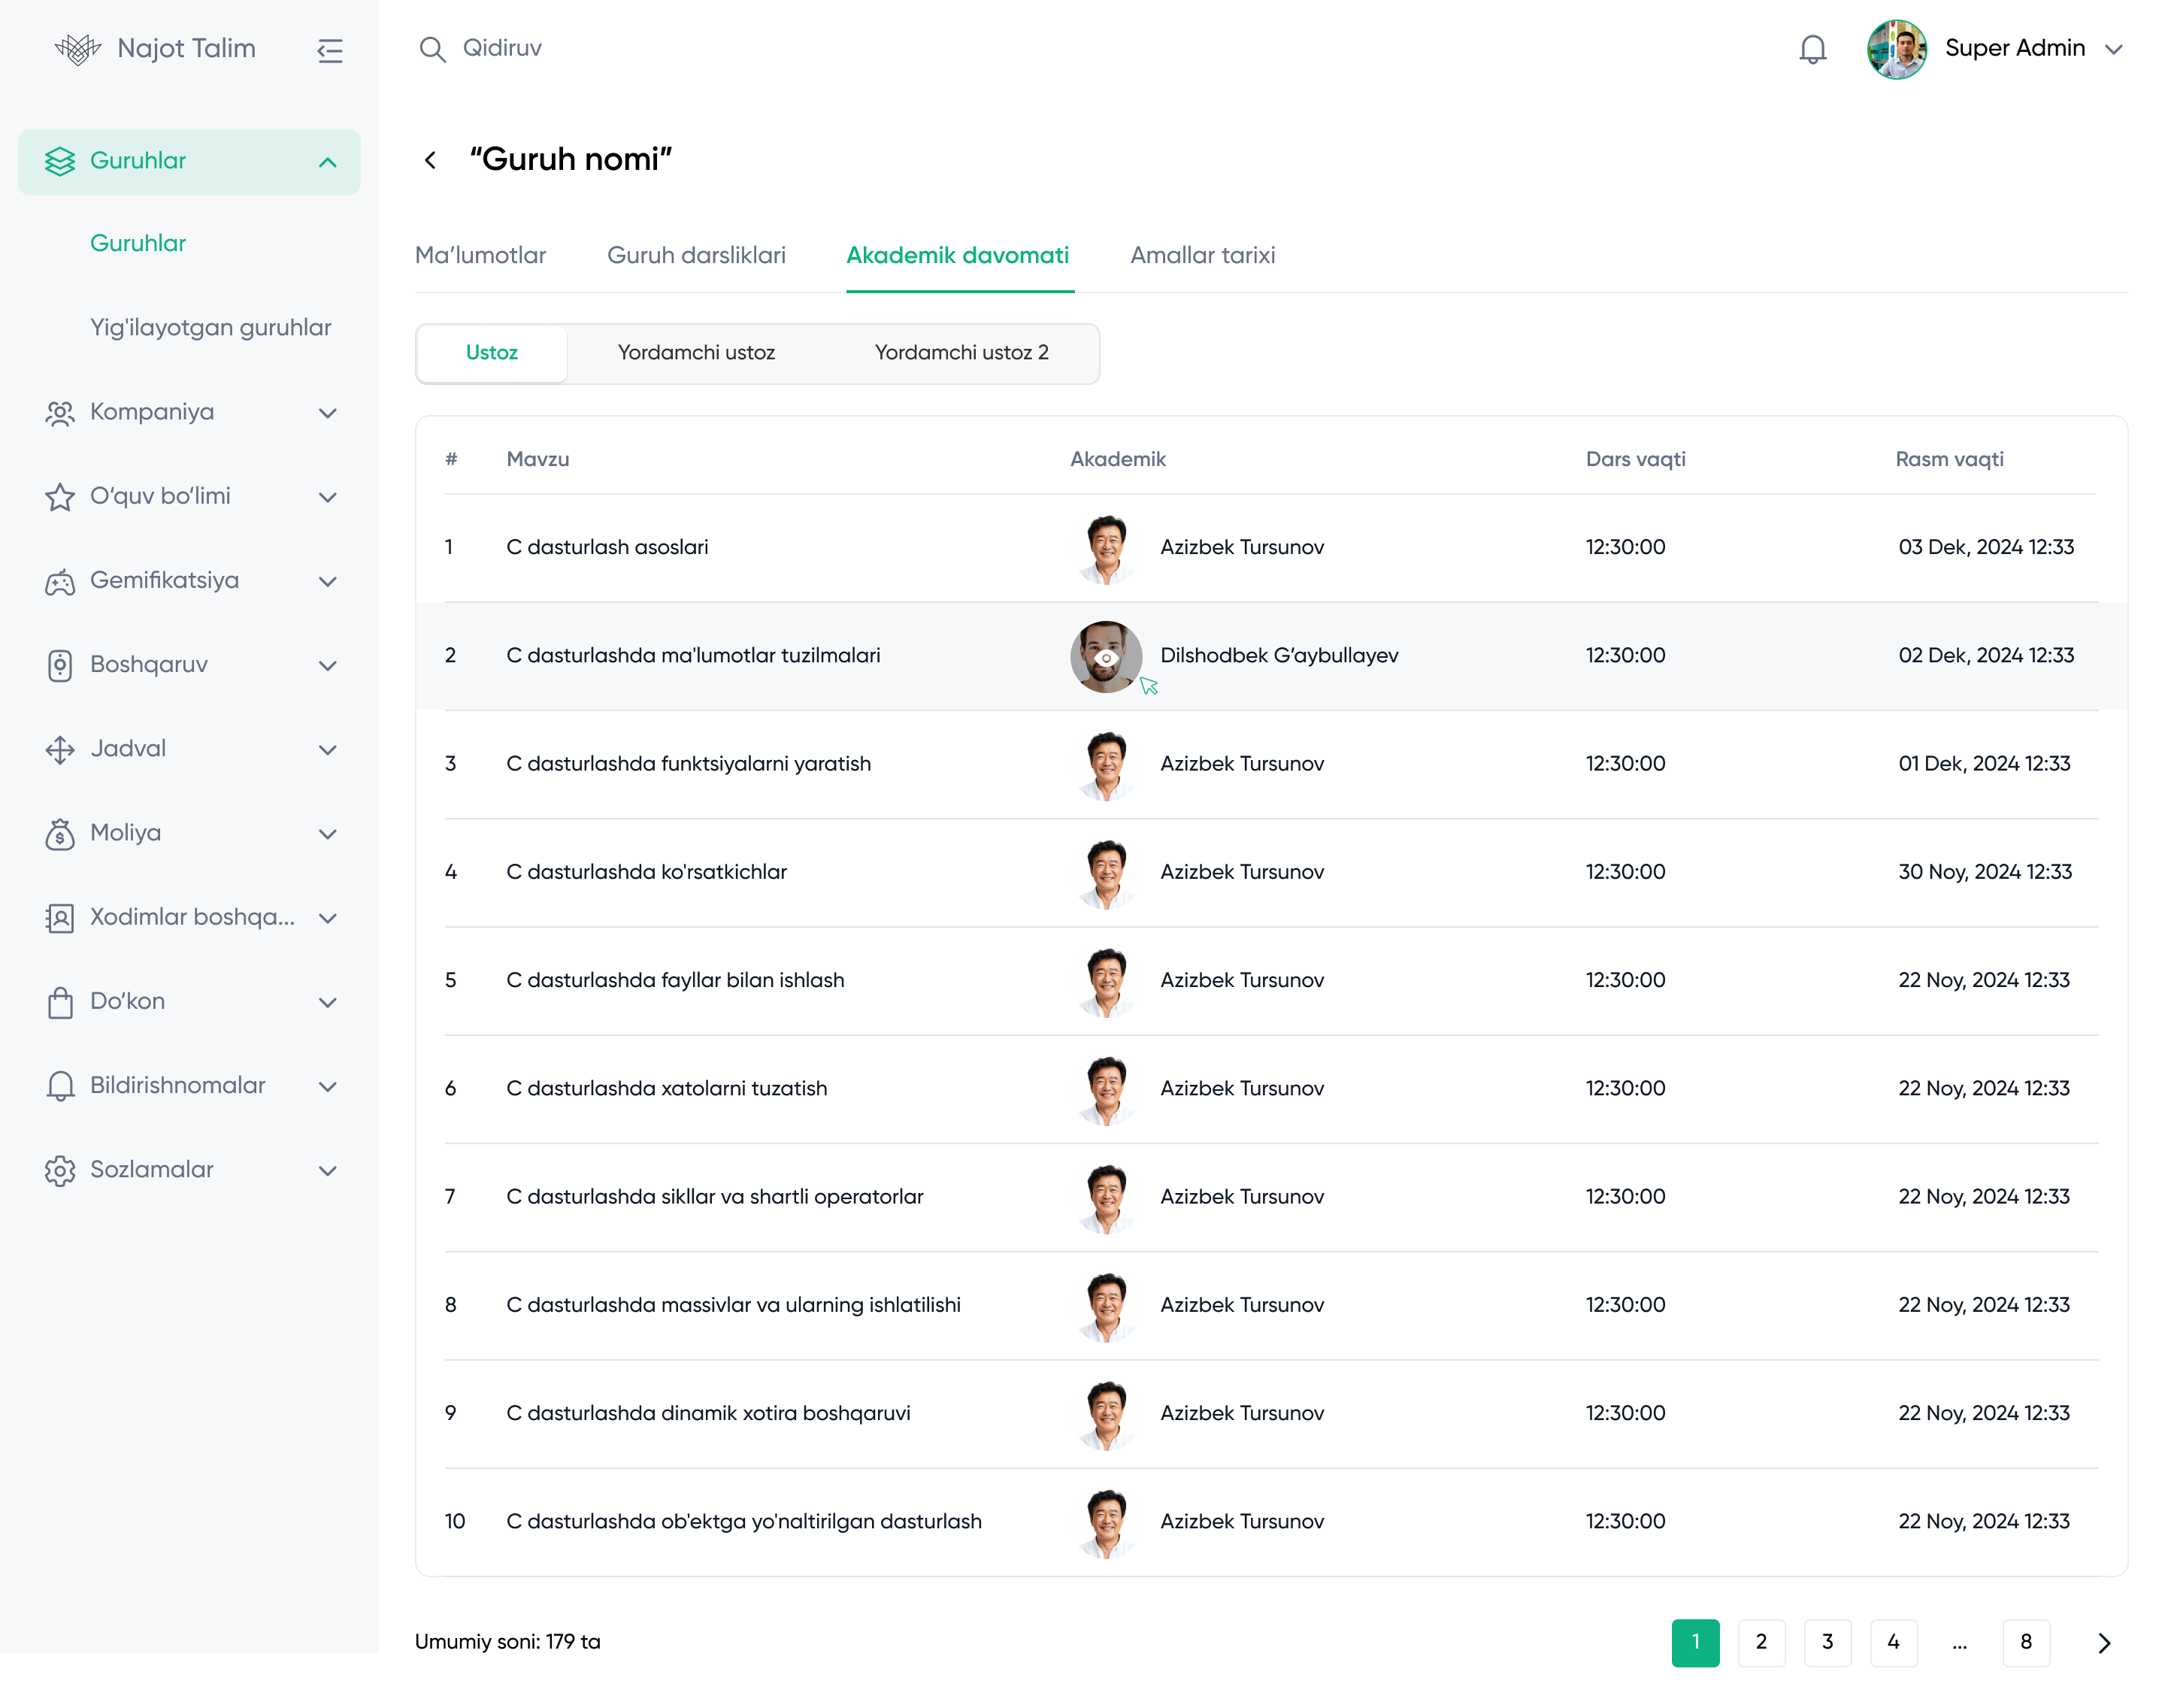Expand the Kompaniya menu
The image size is (2165, 1708).
tap(327, 413)
